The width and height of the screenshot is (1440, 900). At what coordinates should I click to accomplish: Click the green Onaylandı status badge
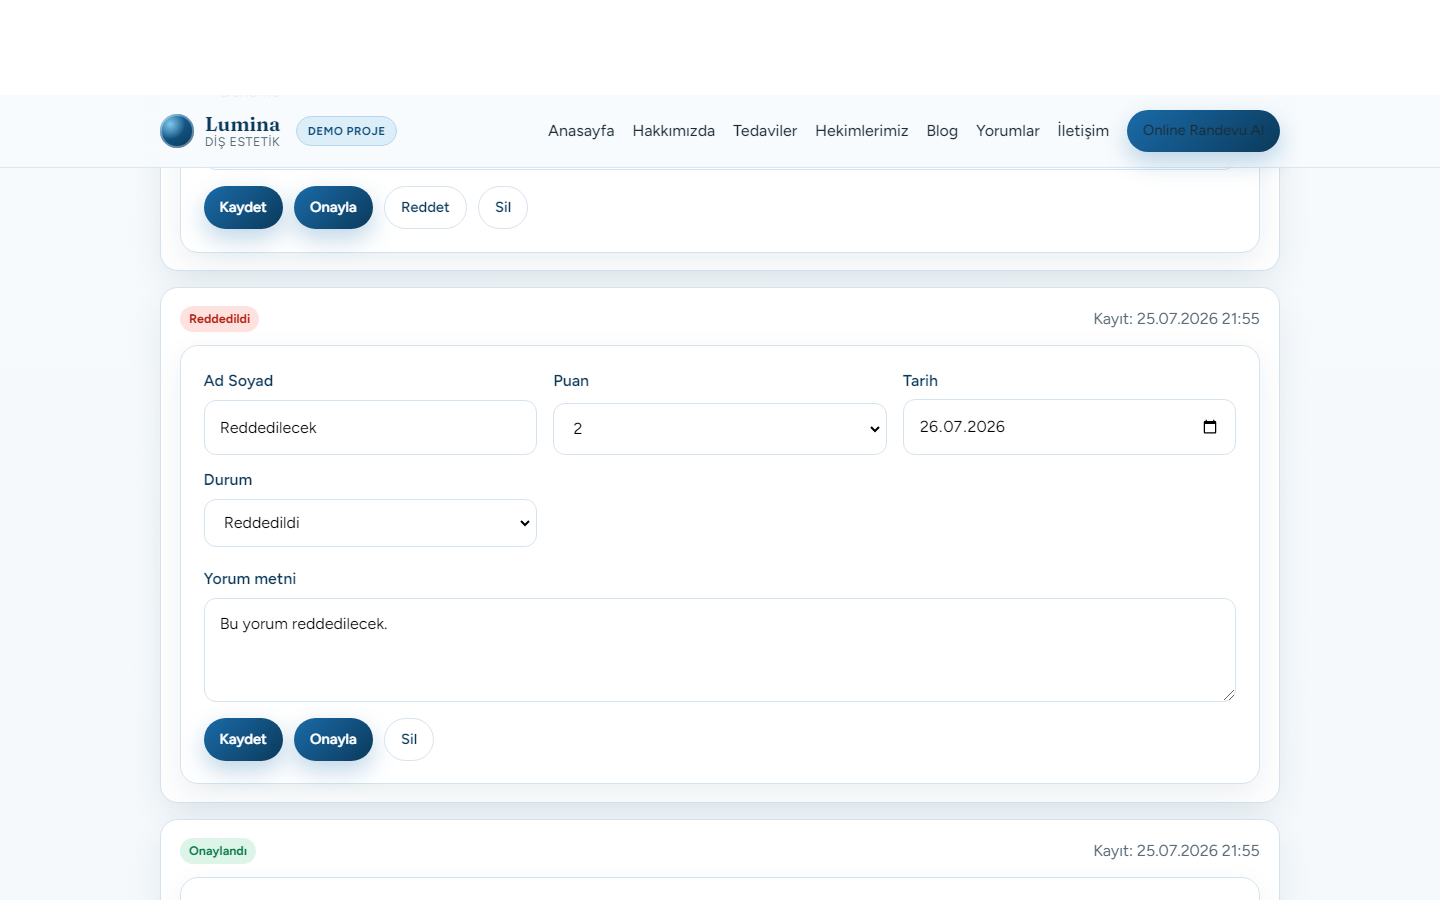(218, 851)
